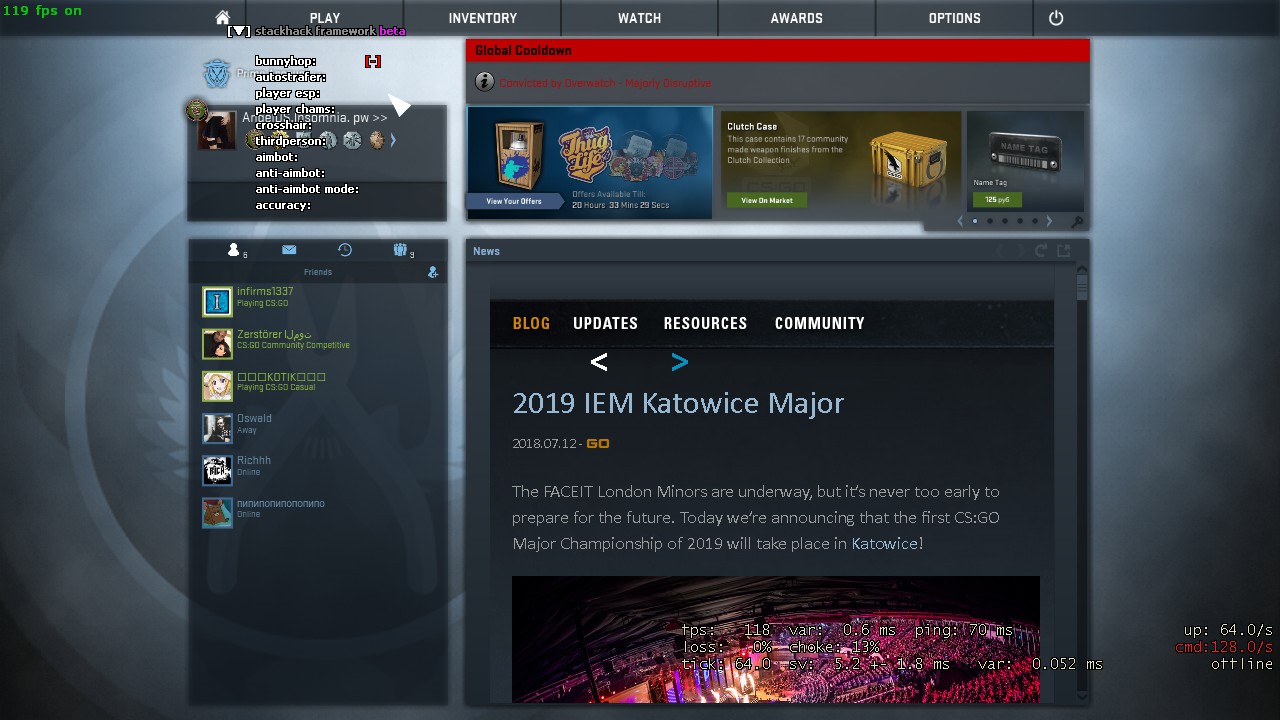Select the third store page dot
The image size is (1280, 720).
1005,221
